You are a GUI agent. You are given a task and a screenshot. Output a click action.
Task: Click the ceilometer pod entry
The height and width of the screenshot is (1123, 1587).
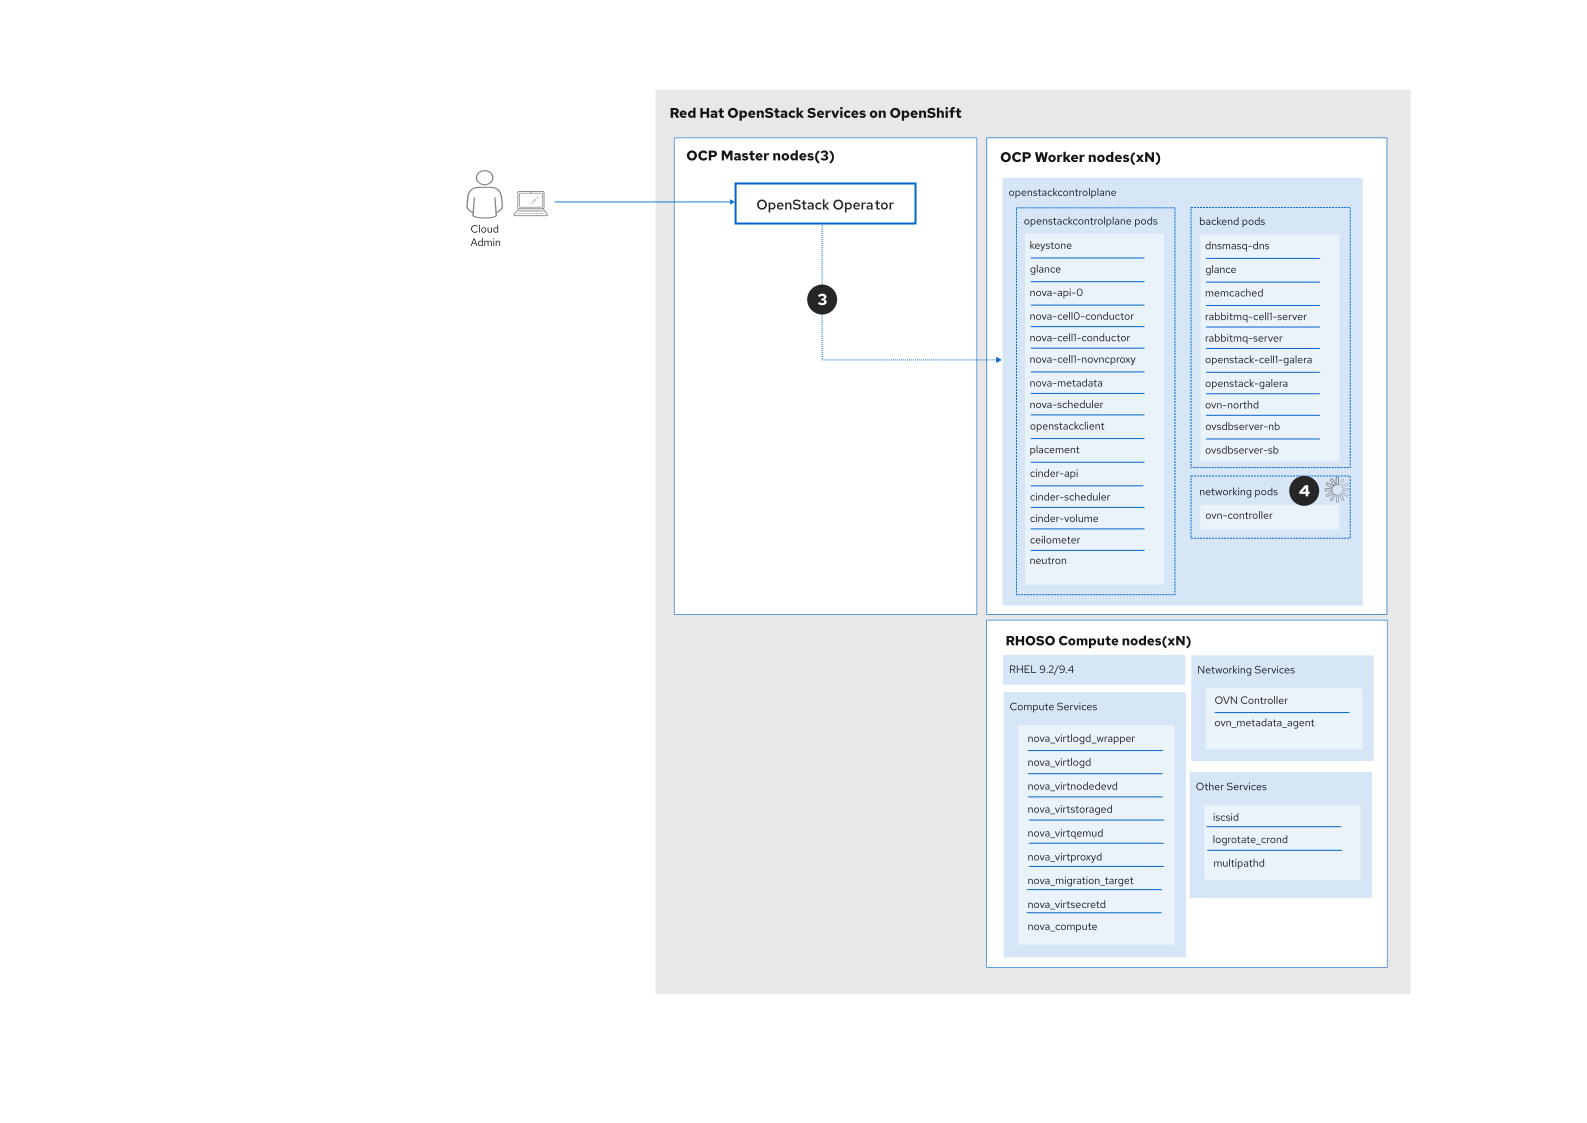pyautogui.click(x=1055, y=541)
